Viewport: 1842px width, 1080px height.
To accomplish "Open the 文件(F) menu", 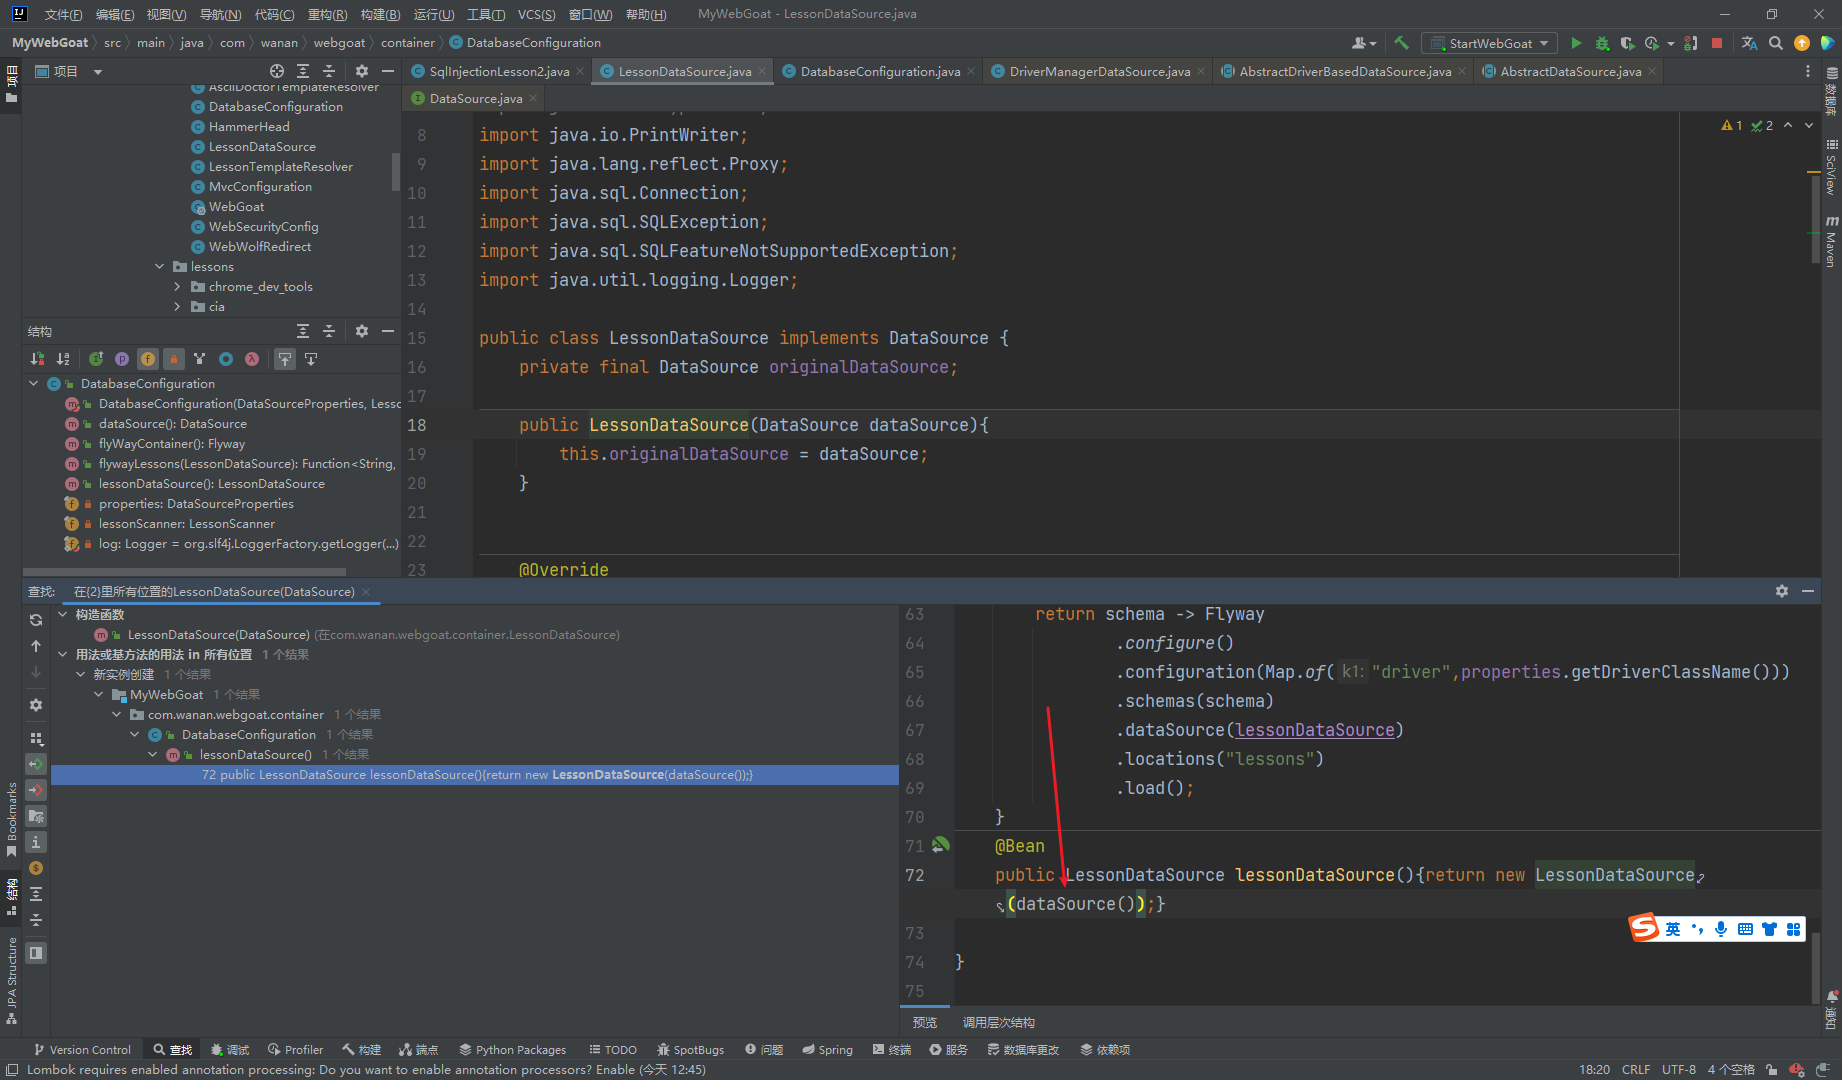I will coord(63,14).
